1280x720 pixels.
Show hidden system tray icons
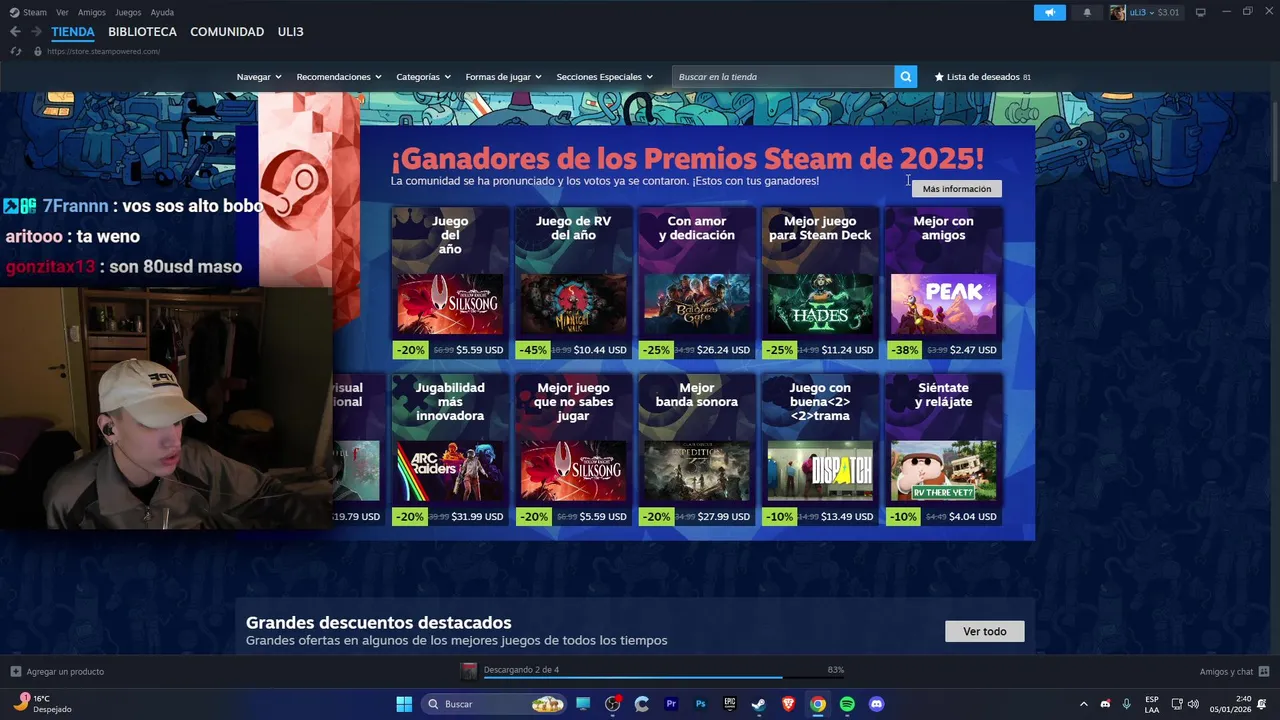(1083, 704)
